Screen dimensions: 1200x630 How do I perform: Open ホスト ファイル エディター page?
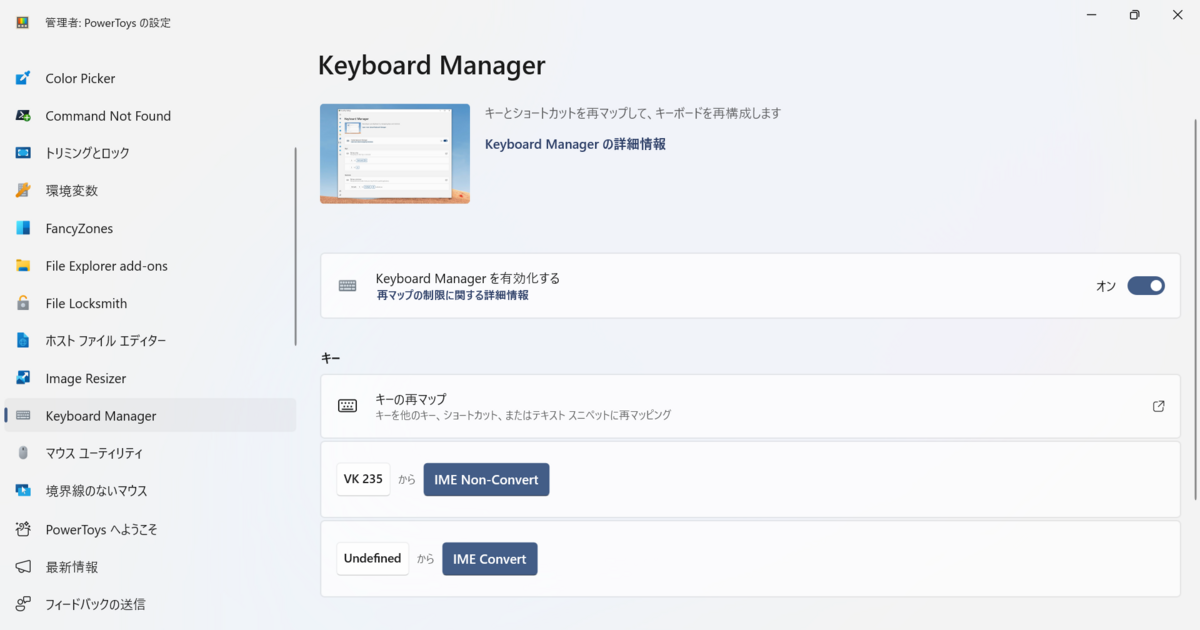pos(150,341)
